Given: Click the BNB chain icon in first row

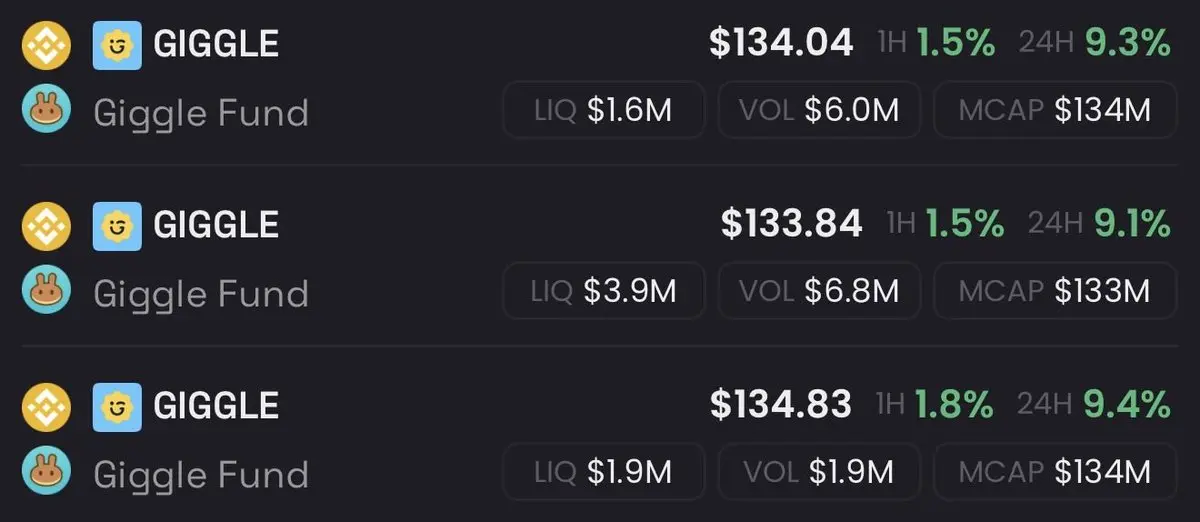Looking at the screenshot, I should point(46,45).
